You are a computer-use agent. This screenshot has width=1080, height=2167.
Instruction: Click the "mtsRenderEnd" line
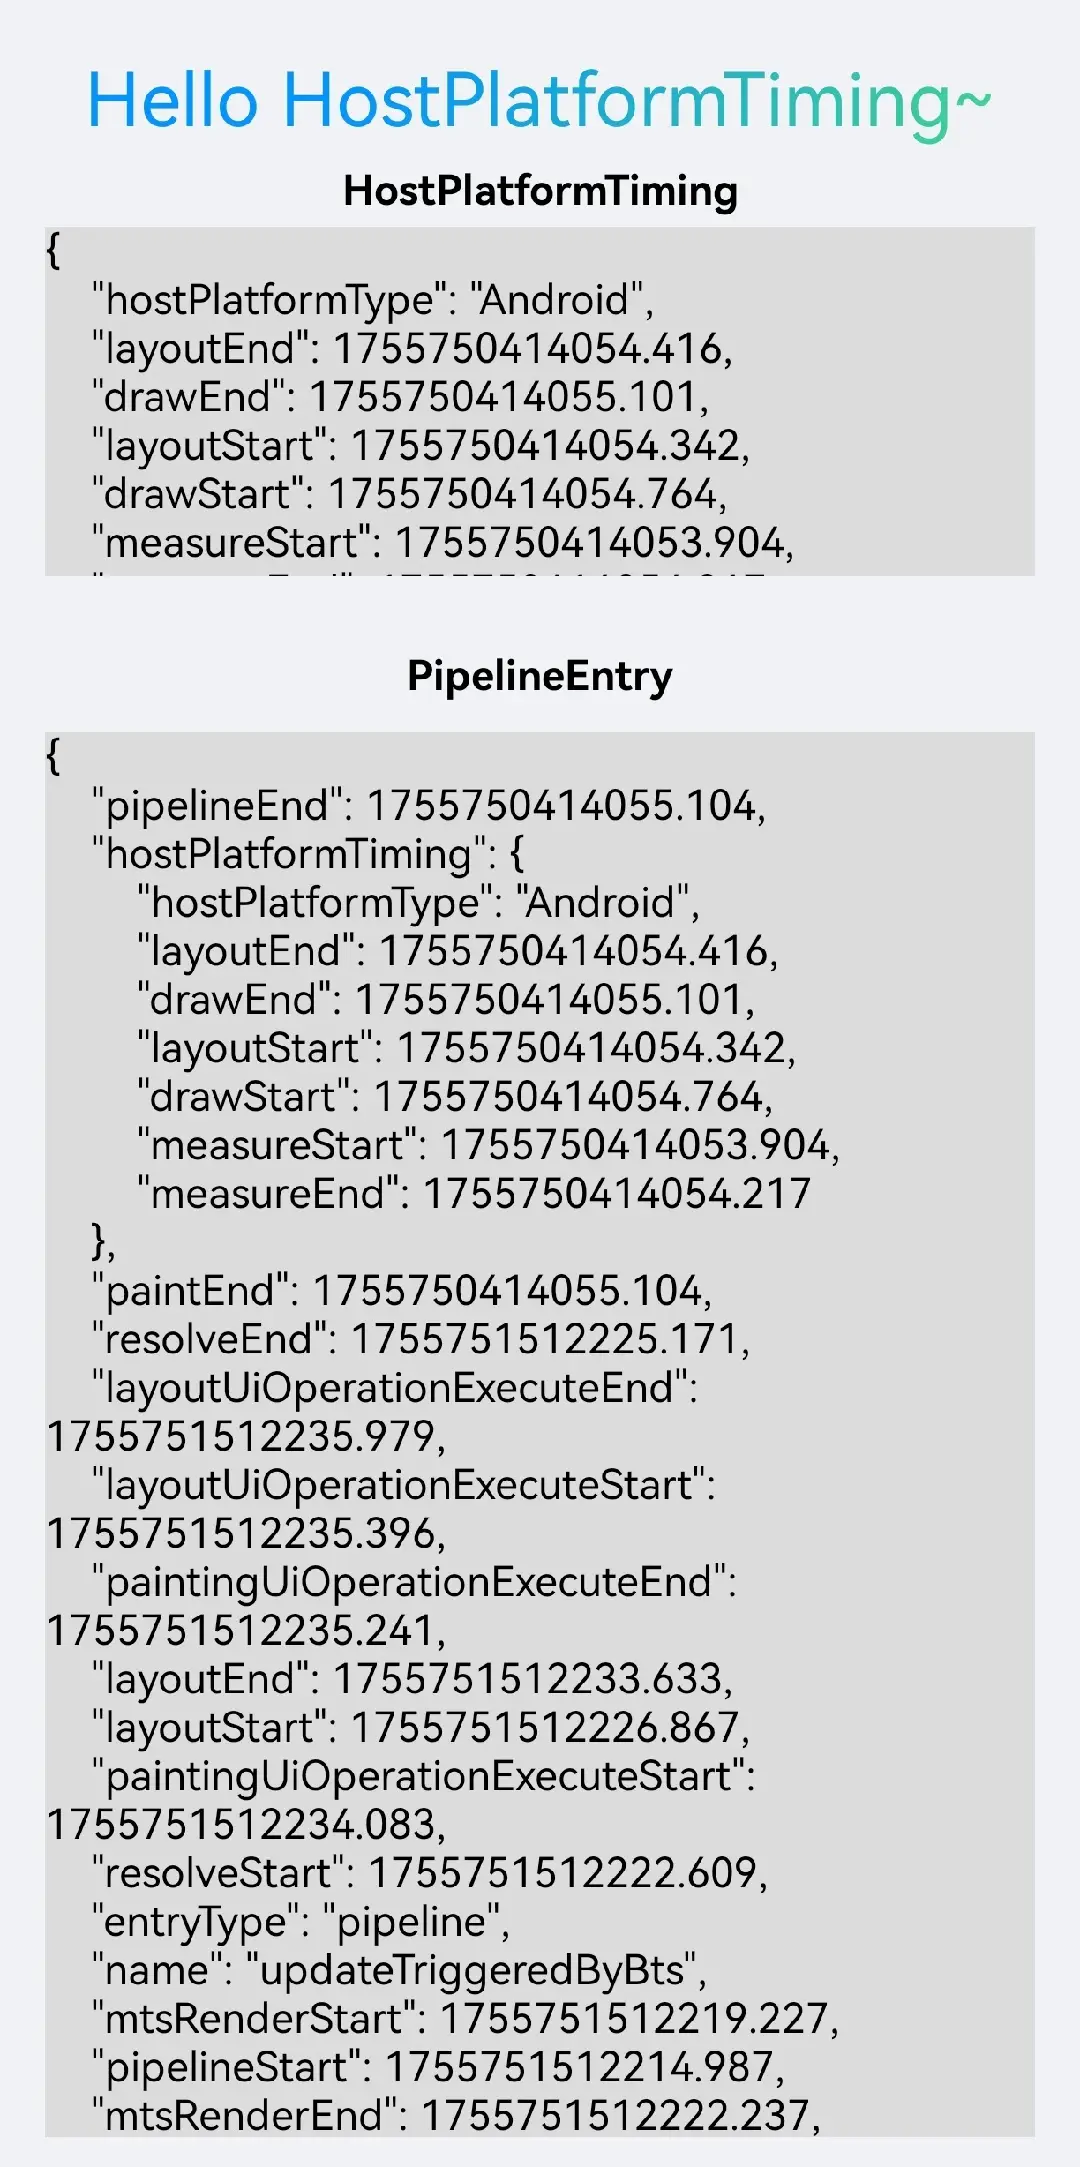tap(456, 2116)
